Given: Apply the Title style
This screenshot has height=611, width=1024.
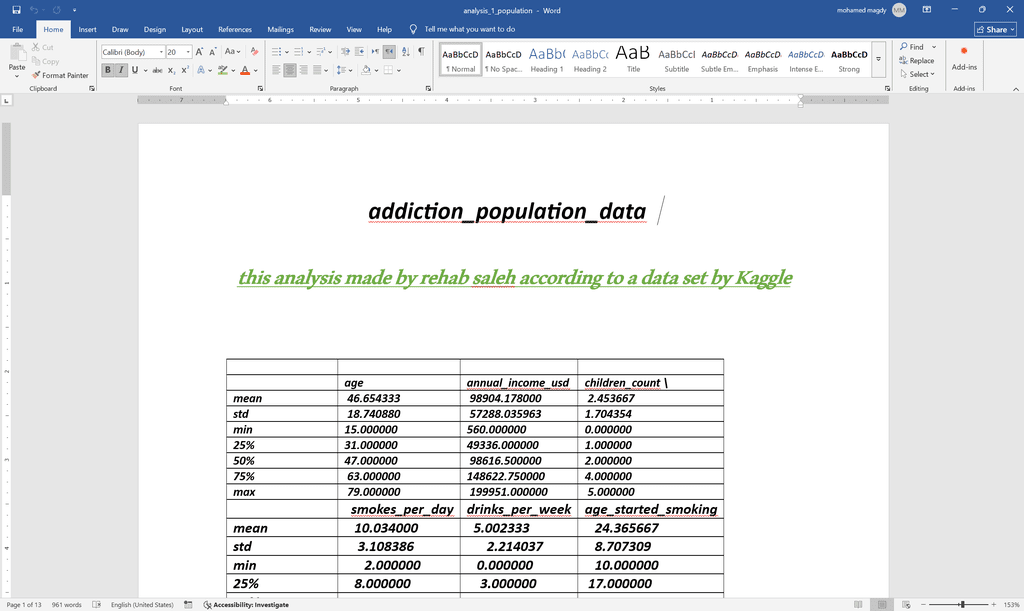Looking at the screenshot, I should pyautogui.click(x=633, y=59).
